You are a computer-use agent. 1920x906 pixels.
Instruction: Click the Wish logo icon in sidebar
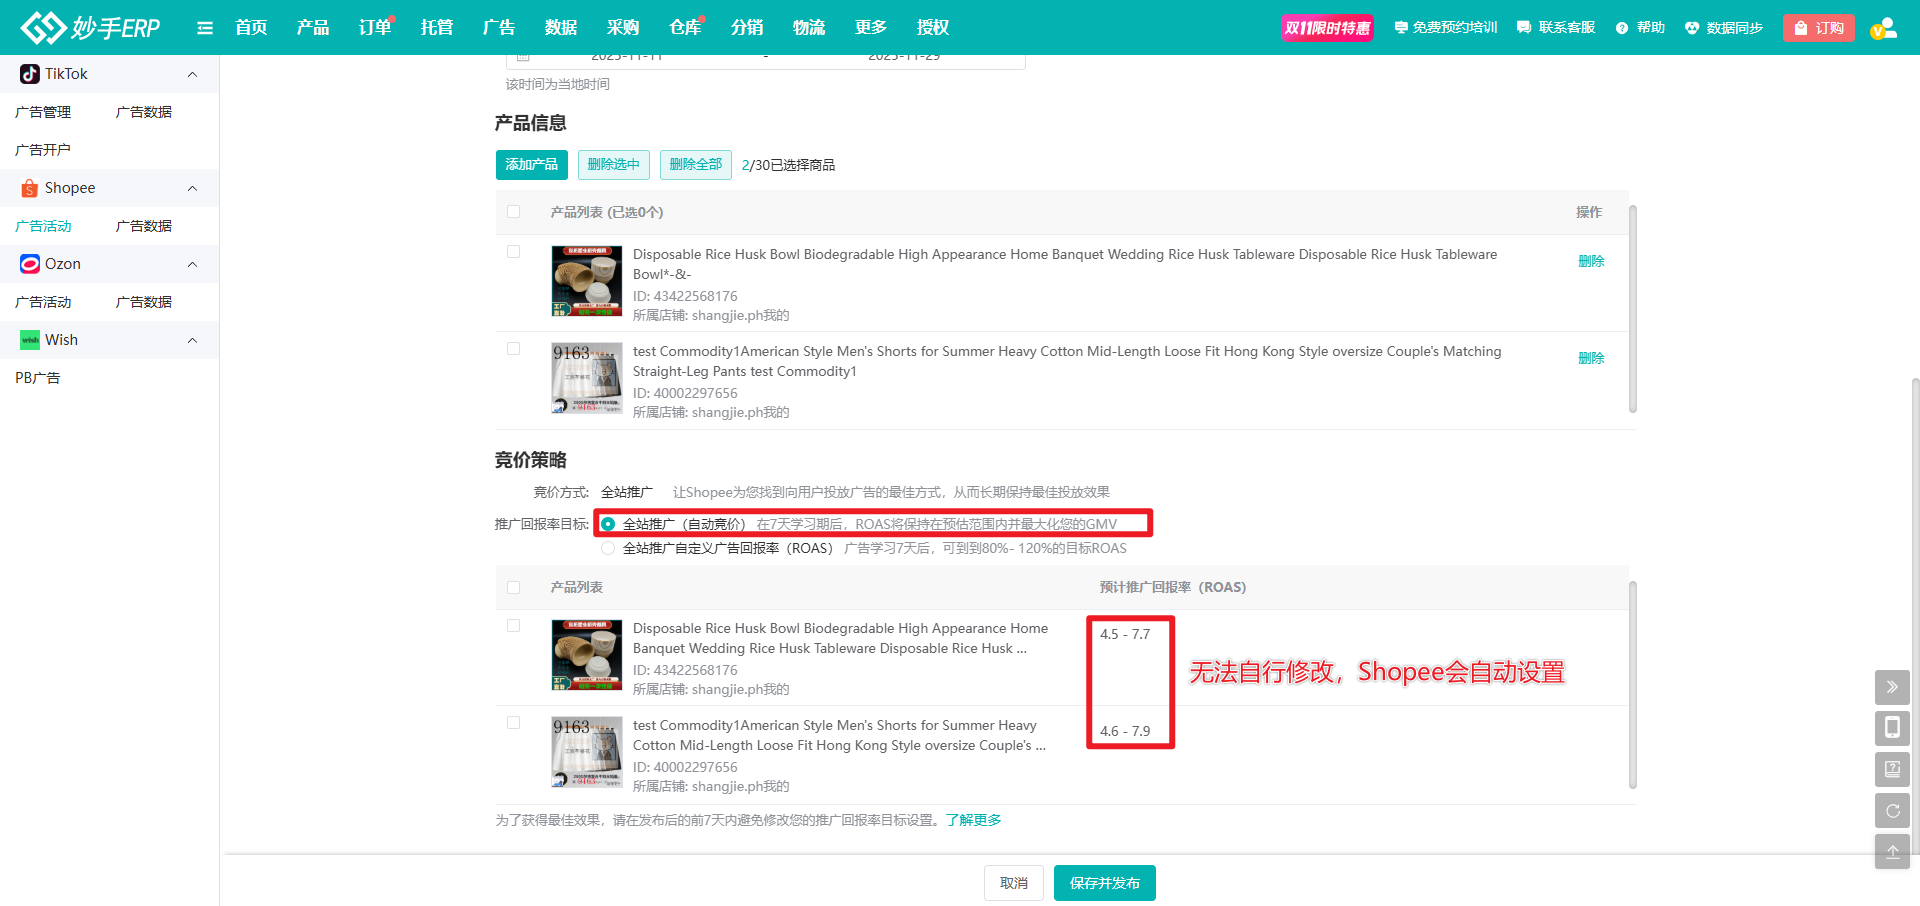[30, 340]
